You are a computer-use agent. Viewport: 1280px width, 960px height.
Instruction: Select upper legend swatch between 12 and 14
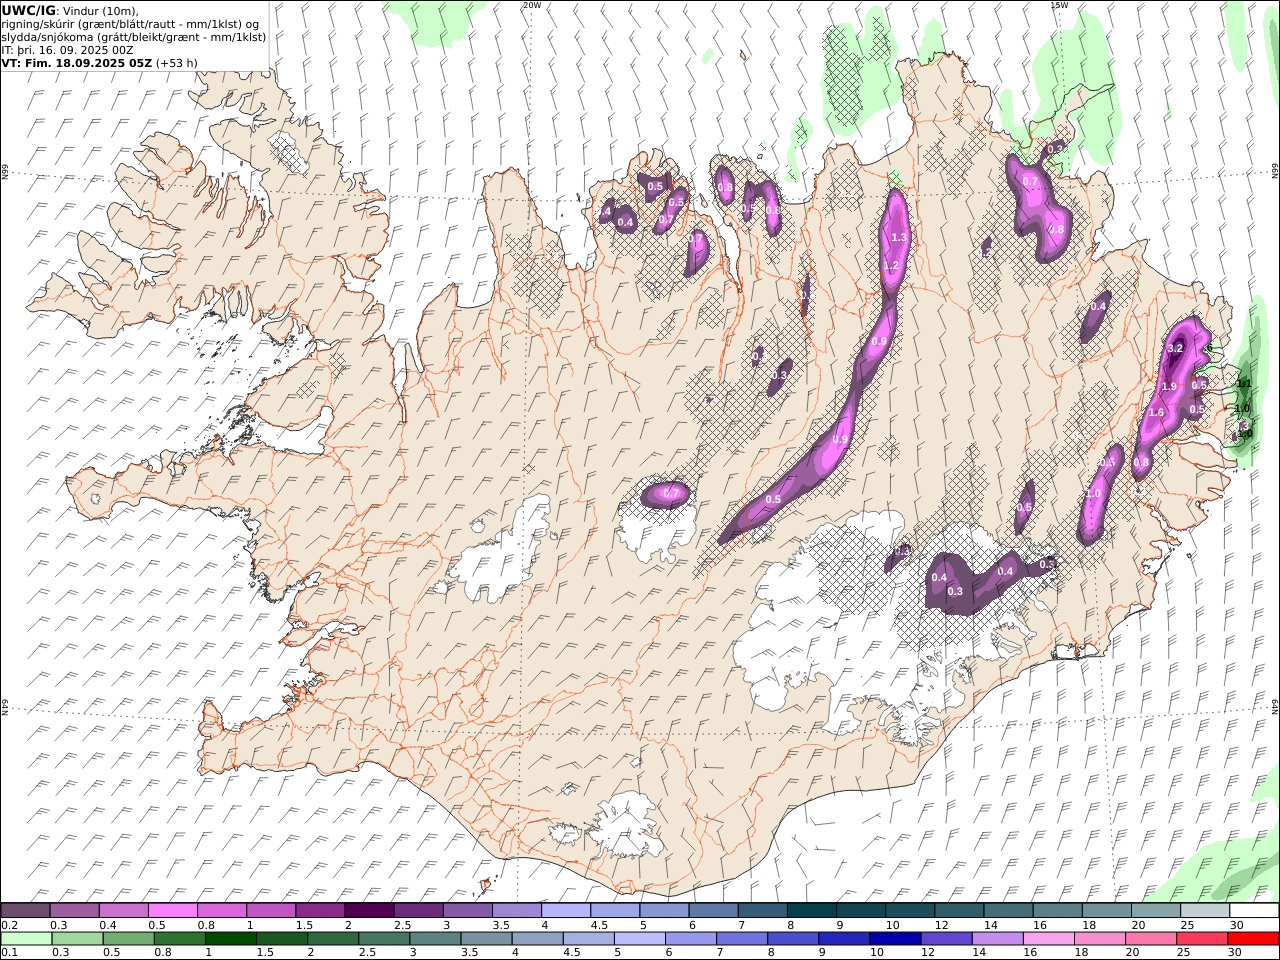959,910
